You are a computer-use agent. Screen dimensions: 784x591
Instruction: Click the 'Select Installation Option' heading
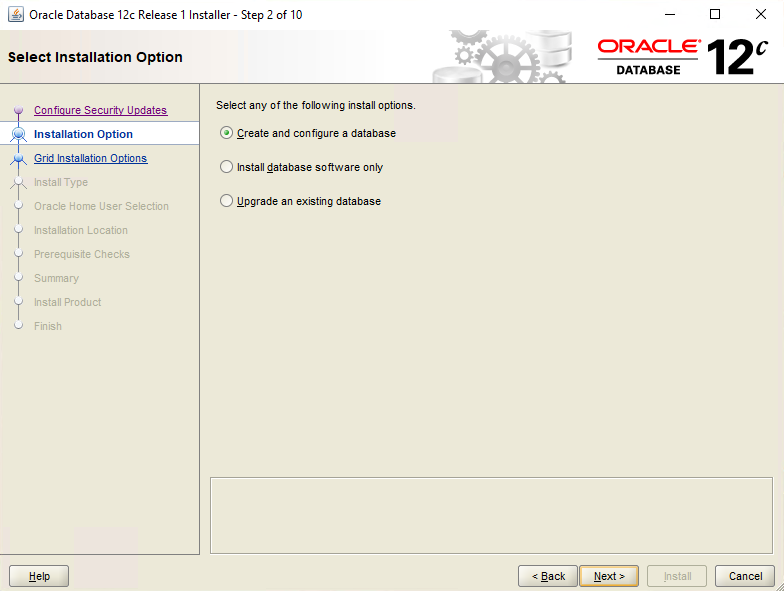95,57
